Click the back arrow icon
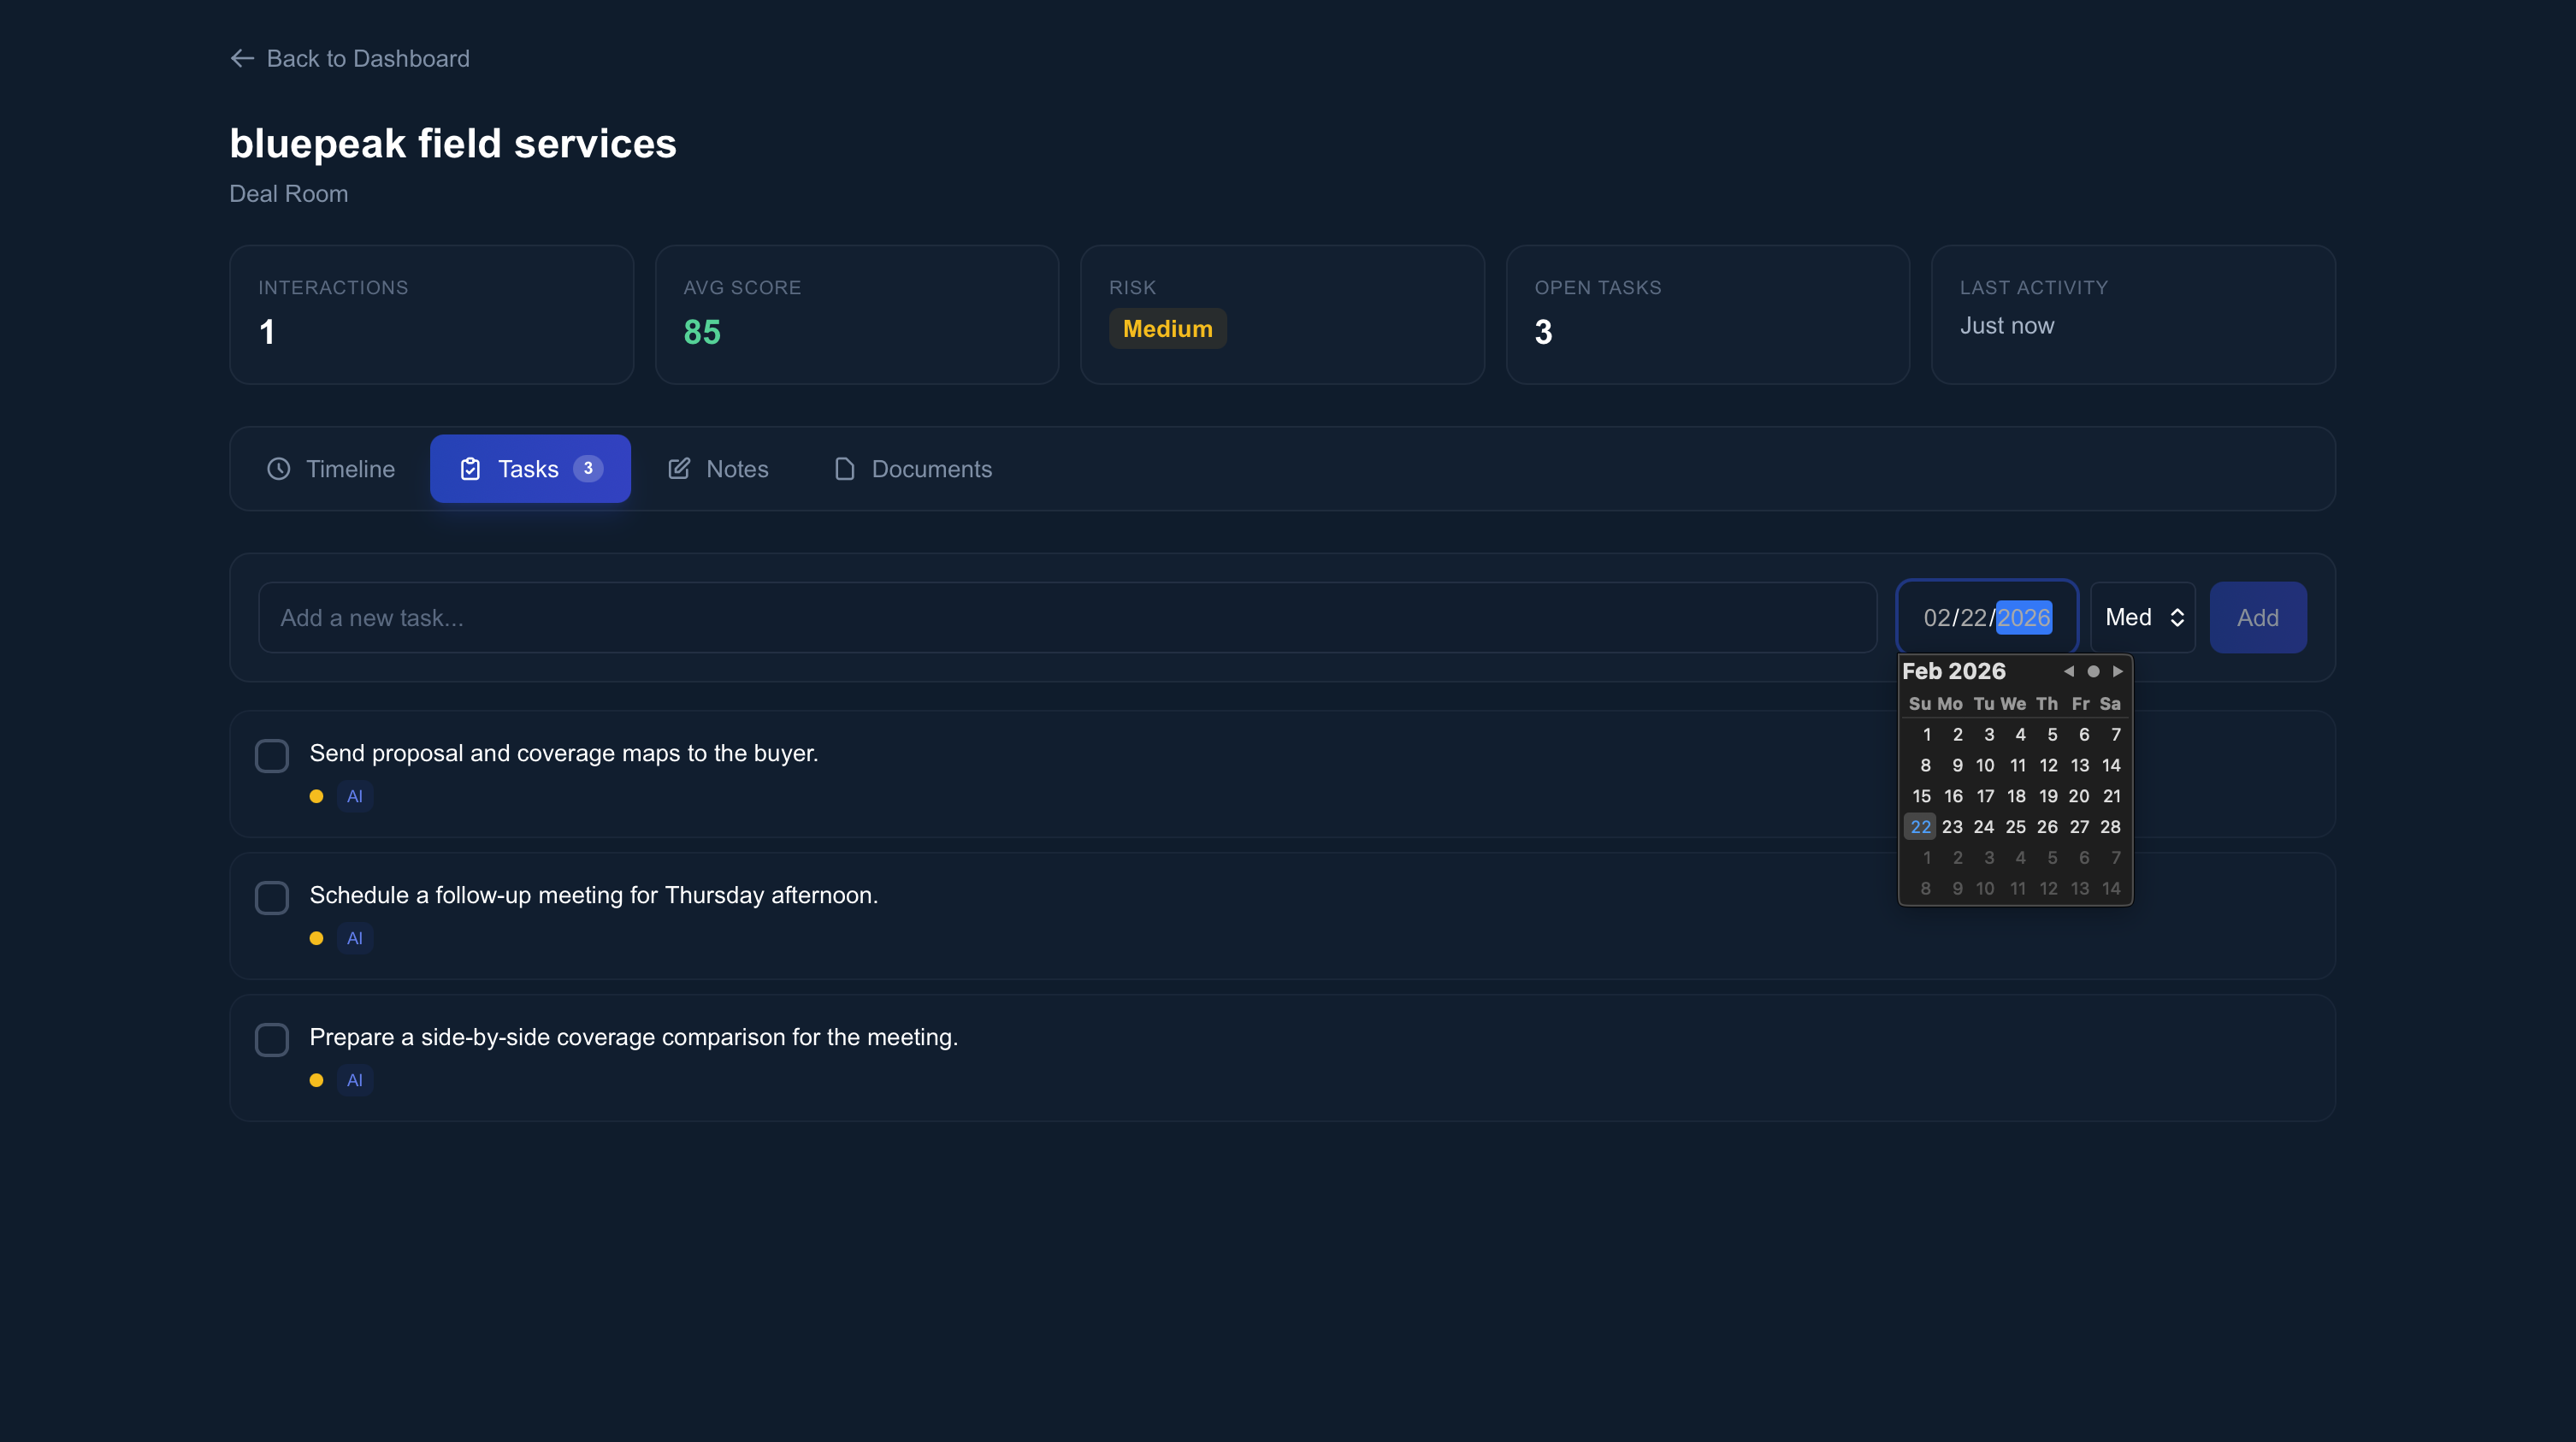 click(x=242, y=58)
